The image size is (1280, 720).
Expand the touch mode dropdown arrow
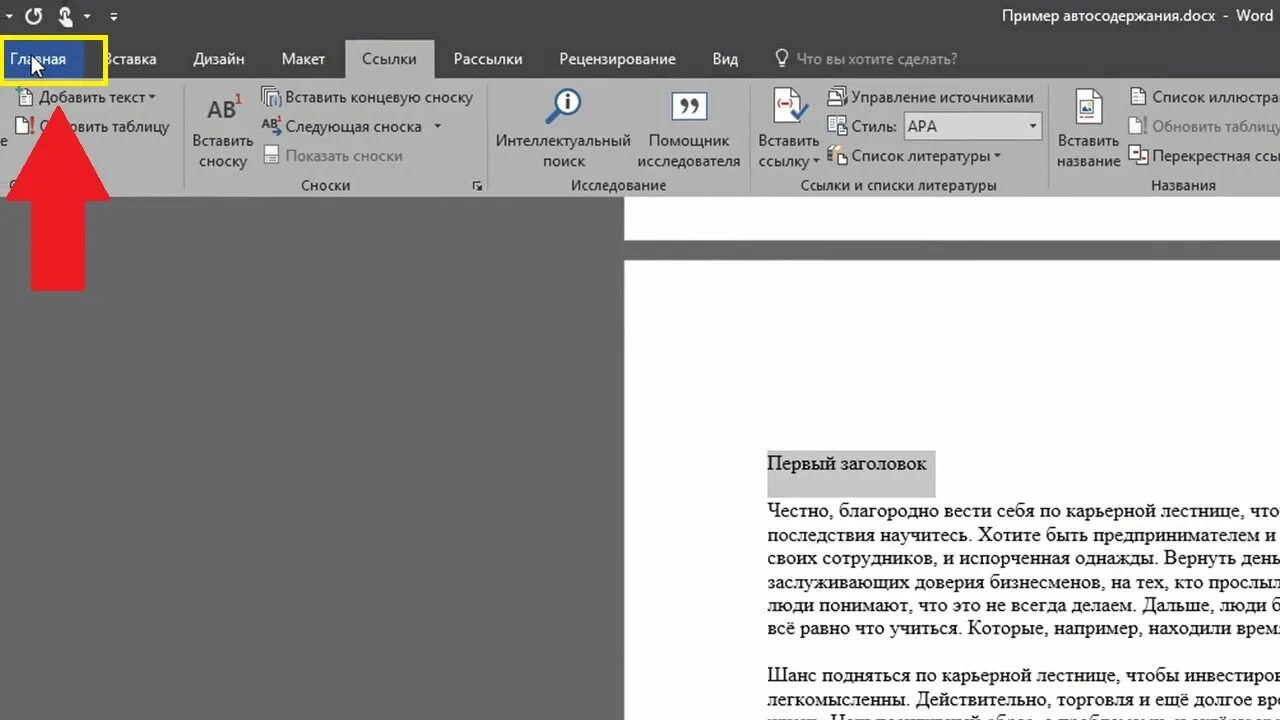(x=87, y=16)
